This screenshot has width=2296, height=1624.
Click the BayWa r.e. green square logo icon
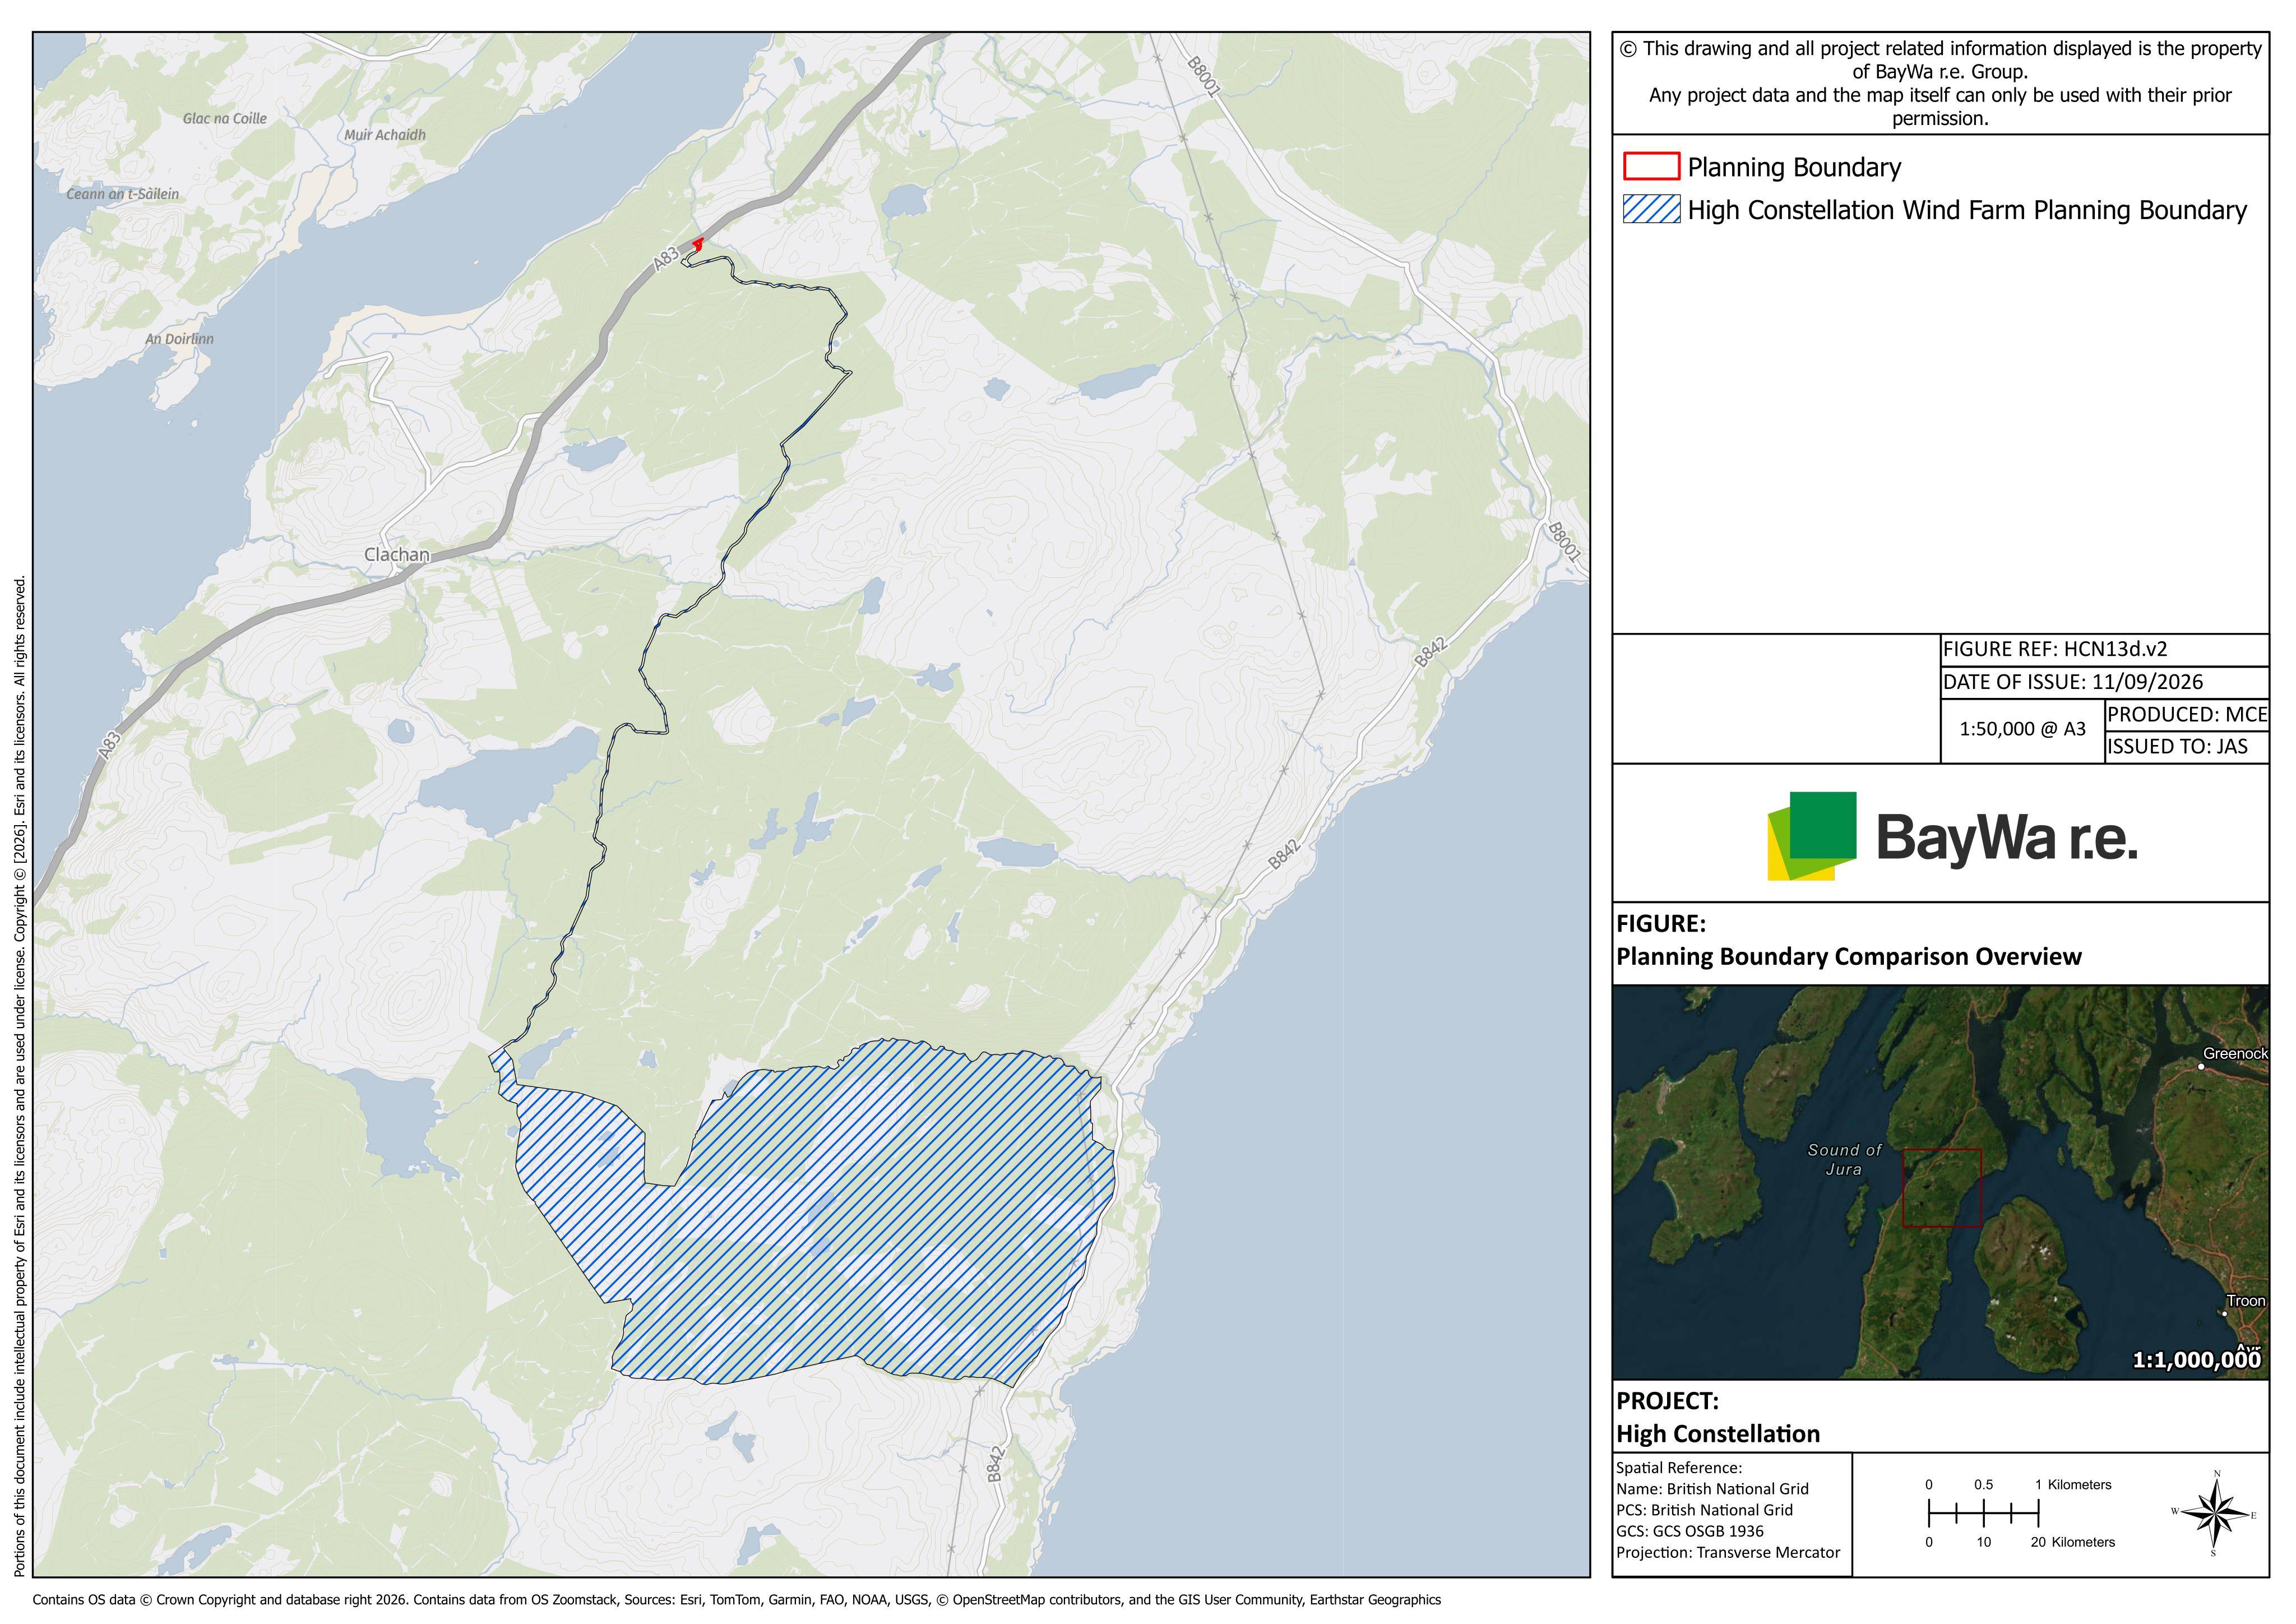point(1812,836)
